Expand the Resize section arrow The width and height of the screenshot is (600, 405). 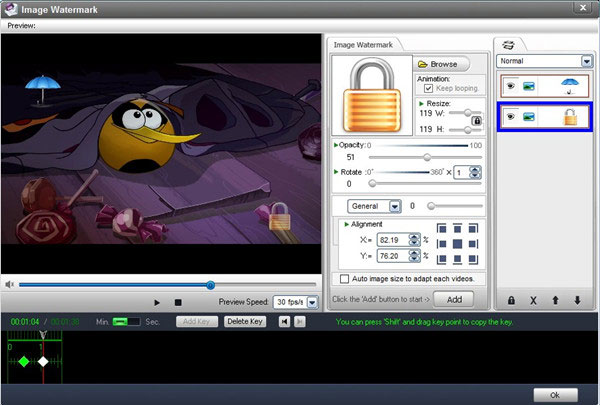(x=421, y=104)
